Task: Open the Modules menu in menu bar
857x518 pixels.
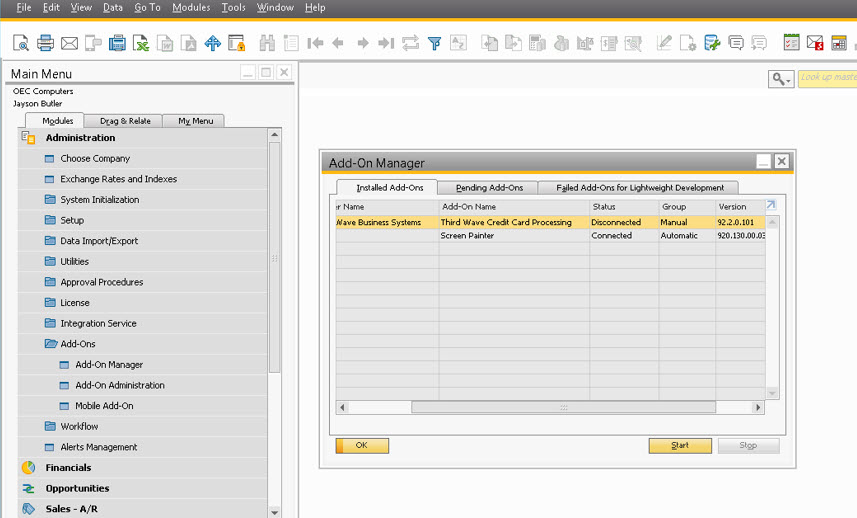Action: pos(191,8)
